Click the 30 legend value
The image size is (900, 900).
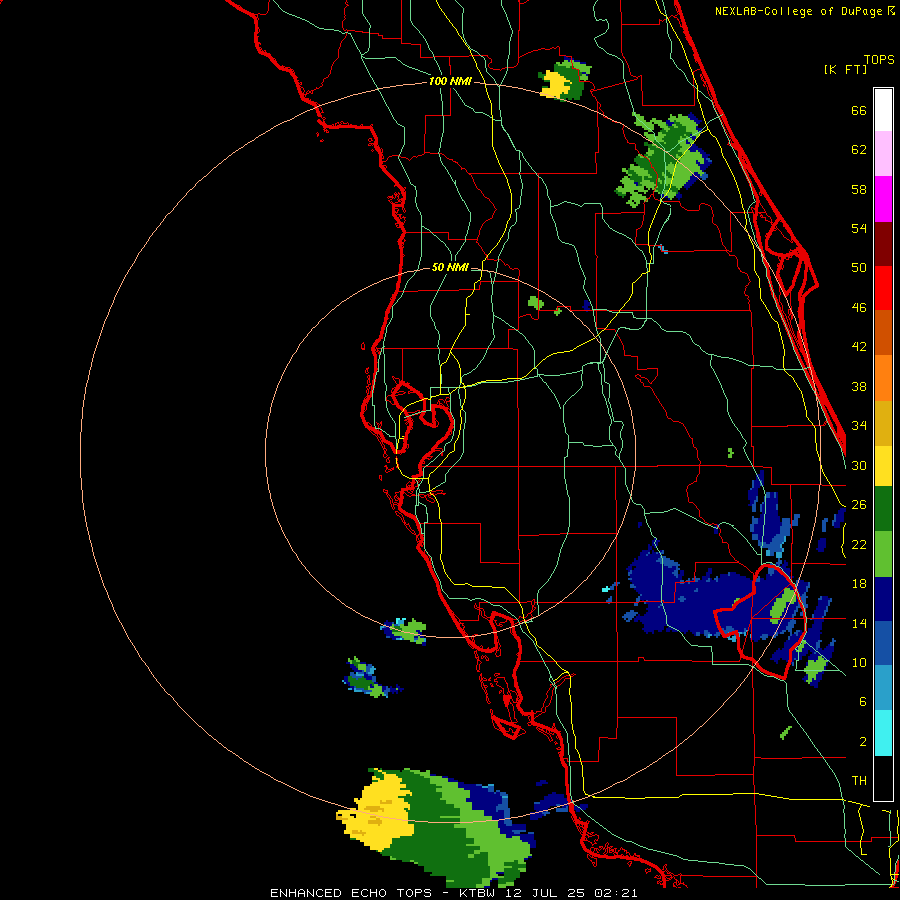pyautogui.click(x=859, y=465)
